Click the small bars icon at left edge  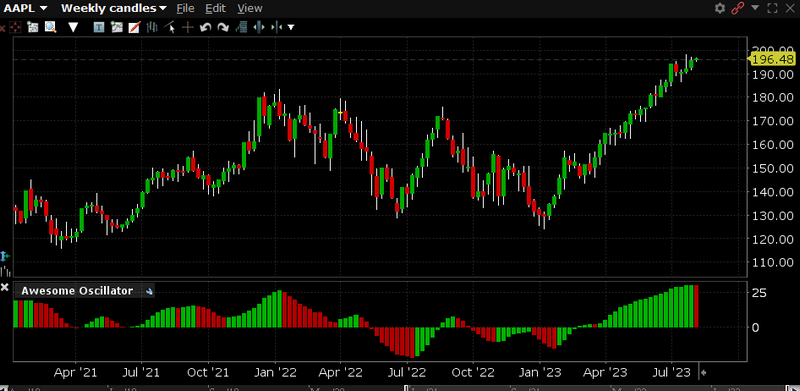(5, 271)
